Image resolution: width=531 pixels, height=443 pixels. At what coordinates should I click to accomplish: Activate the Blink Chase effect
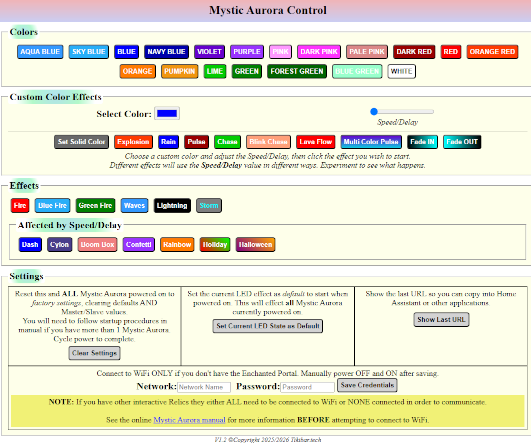269,142
